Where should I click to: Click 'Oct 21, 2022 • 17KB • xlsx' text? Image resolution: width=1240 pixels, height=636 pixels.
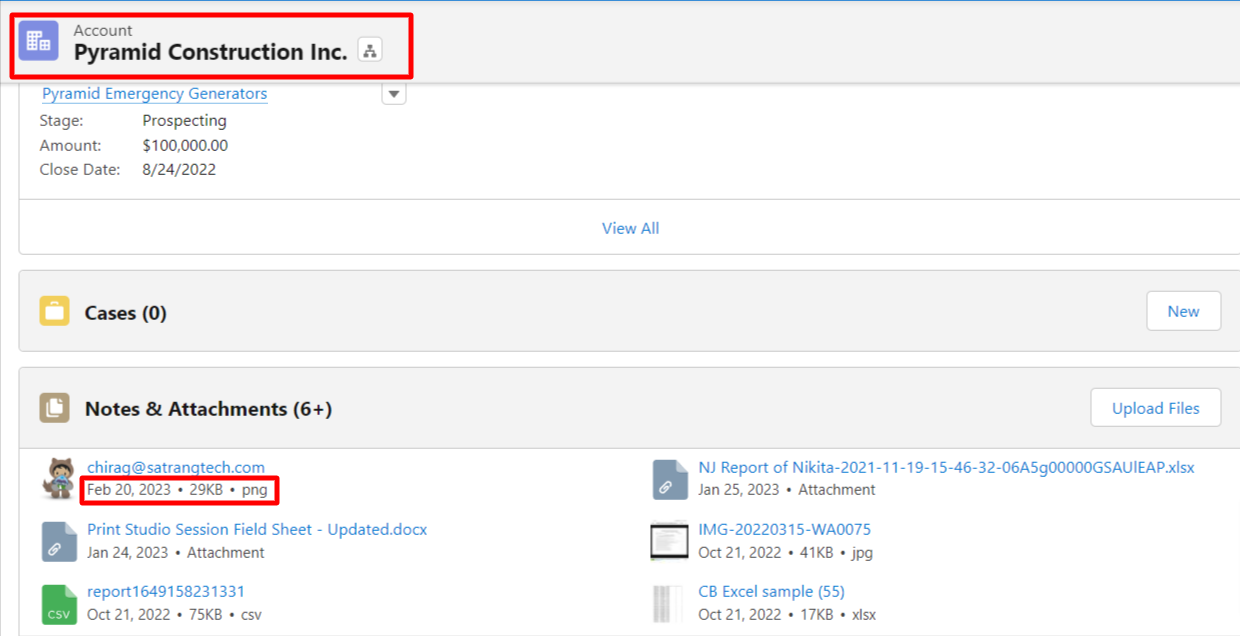[x=787, y=614]
